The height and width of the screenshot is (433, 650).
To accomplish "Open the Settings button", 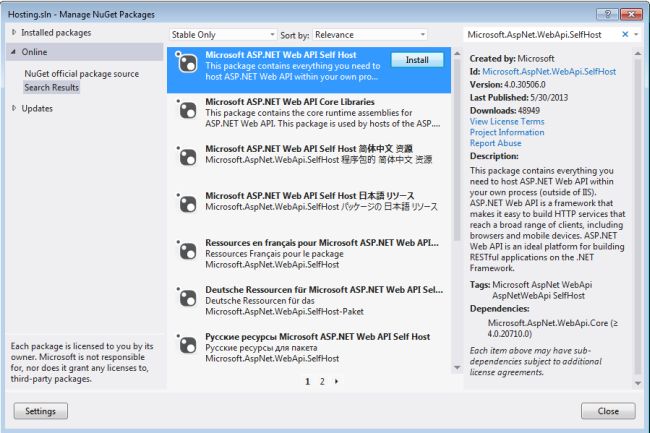I will (41, 411).
